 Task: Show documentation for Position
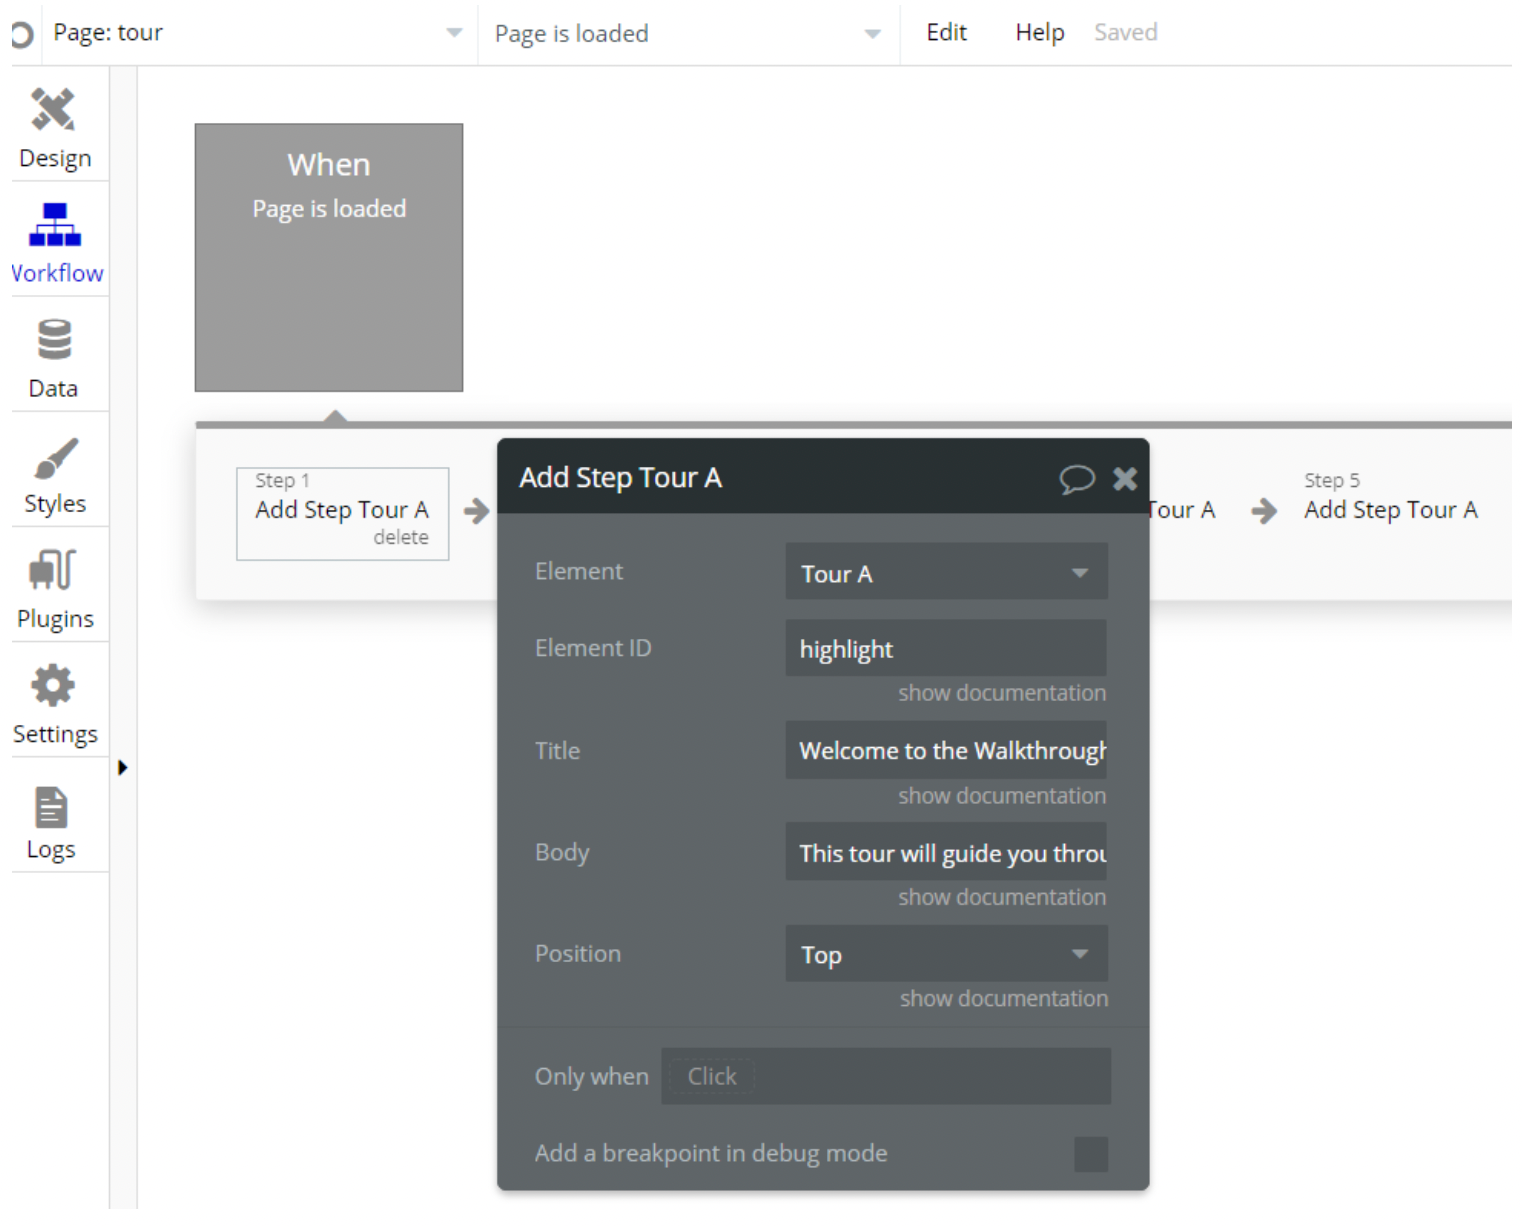pos(1003,998)
